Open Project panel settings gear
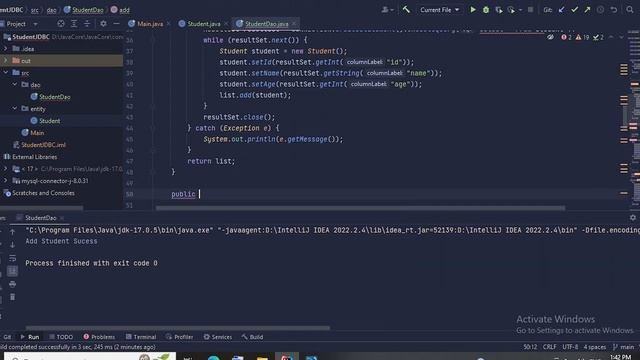Image resolution: width=640 pixels, height=360 pixels. 103,24
